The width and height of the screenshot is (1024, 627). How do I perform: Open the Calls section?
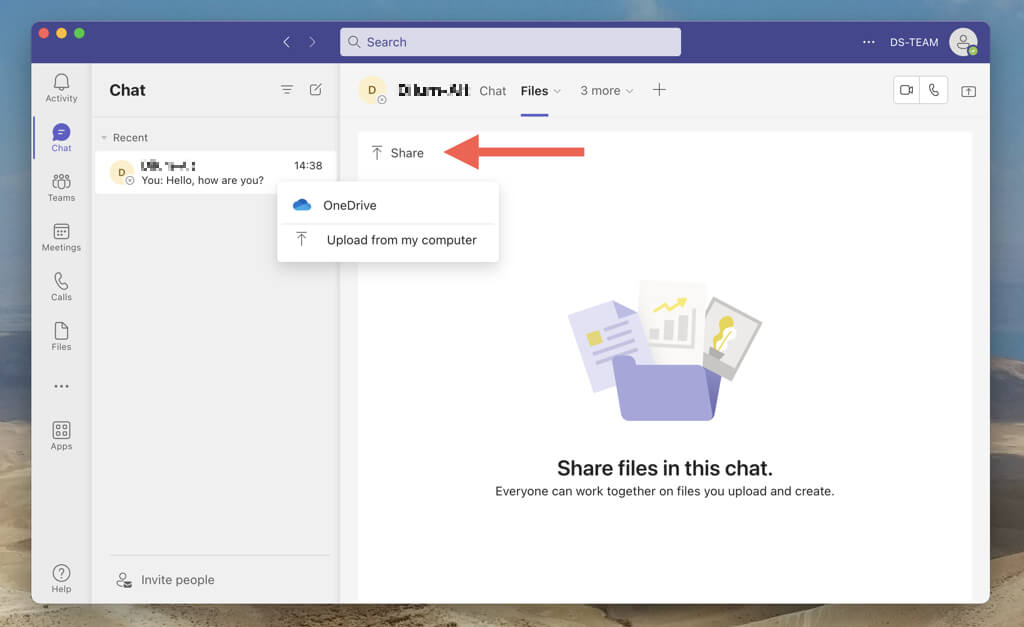click(x=61, y=287)
